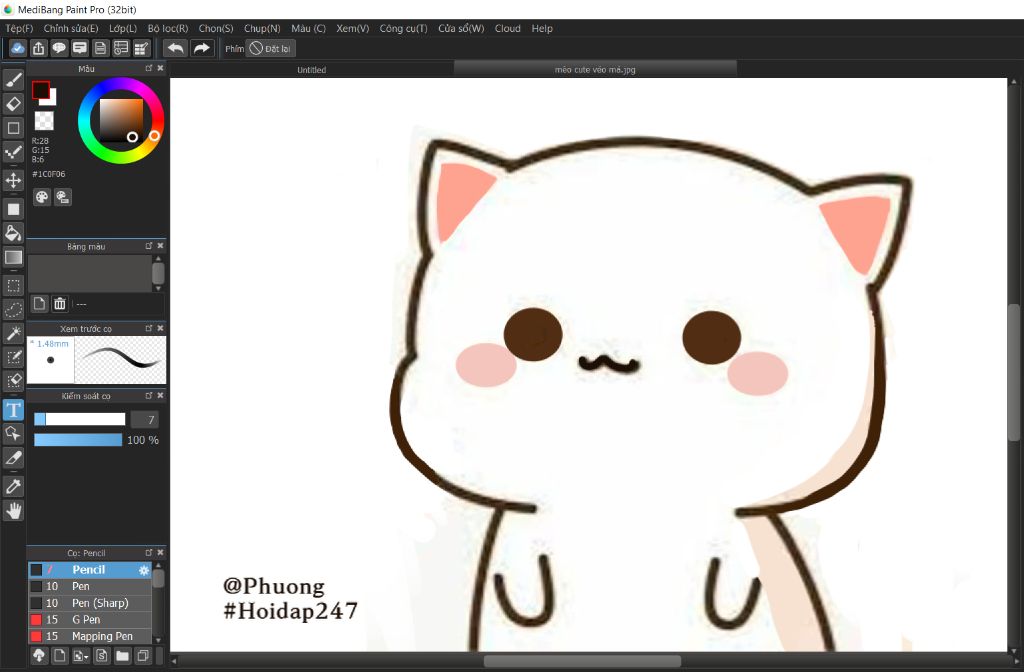Switch to the Untitled tab
This screenshot has width=1024, height=672.
coord(312,70)
